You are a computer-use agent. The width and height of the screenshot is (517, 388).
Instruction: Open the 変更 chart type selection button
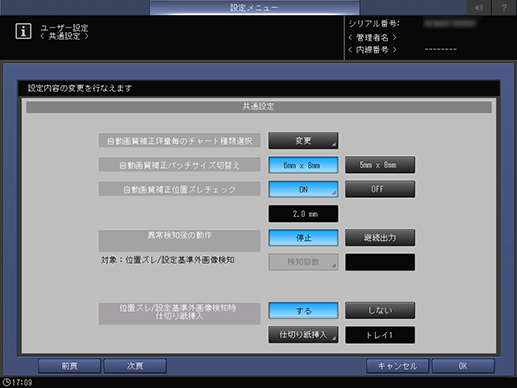(x=303, y=141)
